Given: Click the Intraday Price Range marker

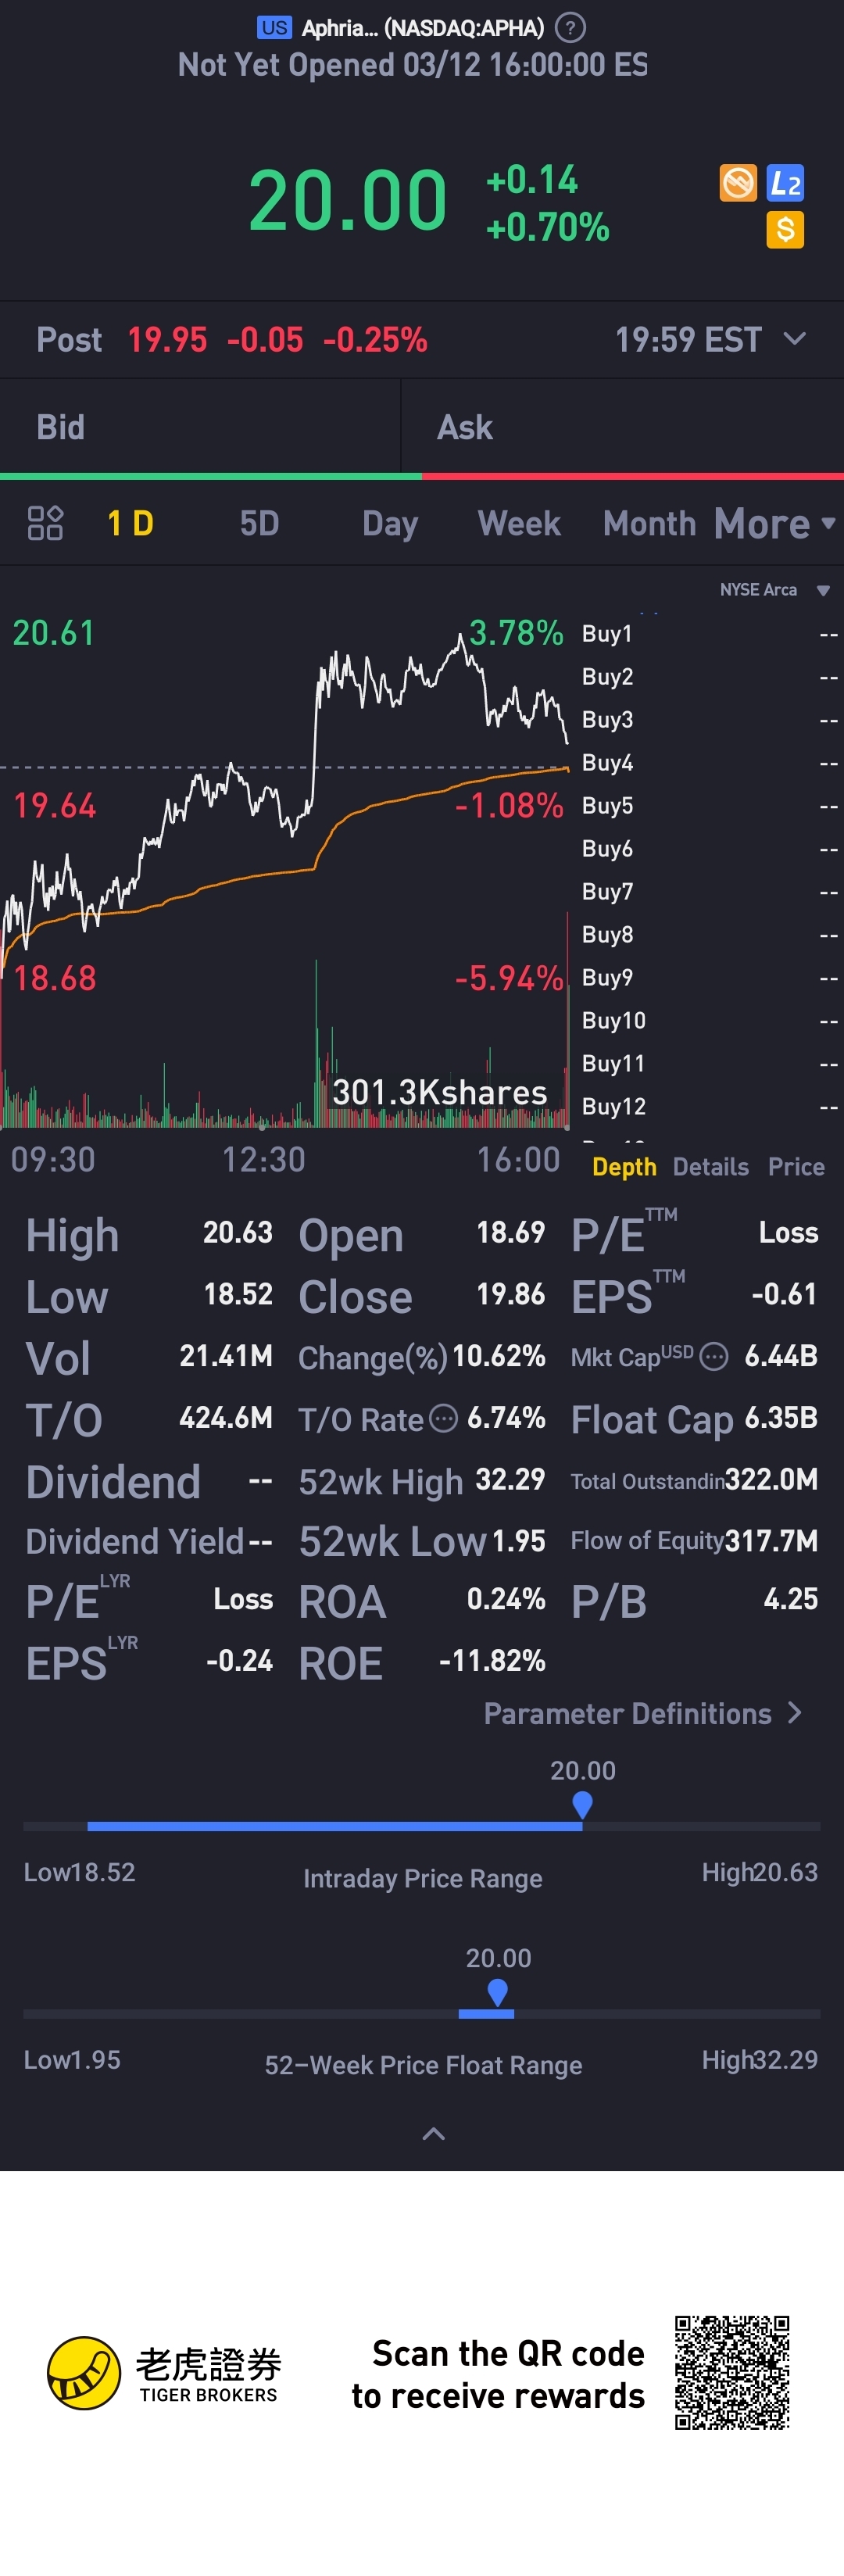Looking at the screenshot, I should tap(582, 1805).
